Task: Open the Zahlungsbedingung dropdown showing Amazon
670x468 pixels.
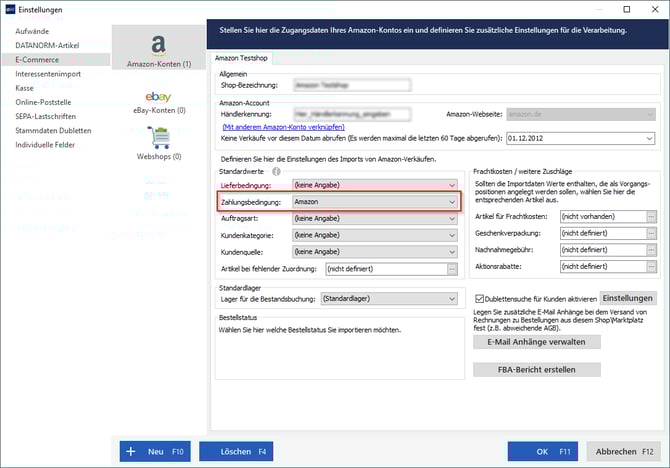Action: tap(375, 202)
